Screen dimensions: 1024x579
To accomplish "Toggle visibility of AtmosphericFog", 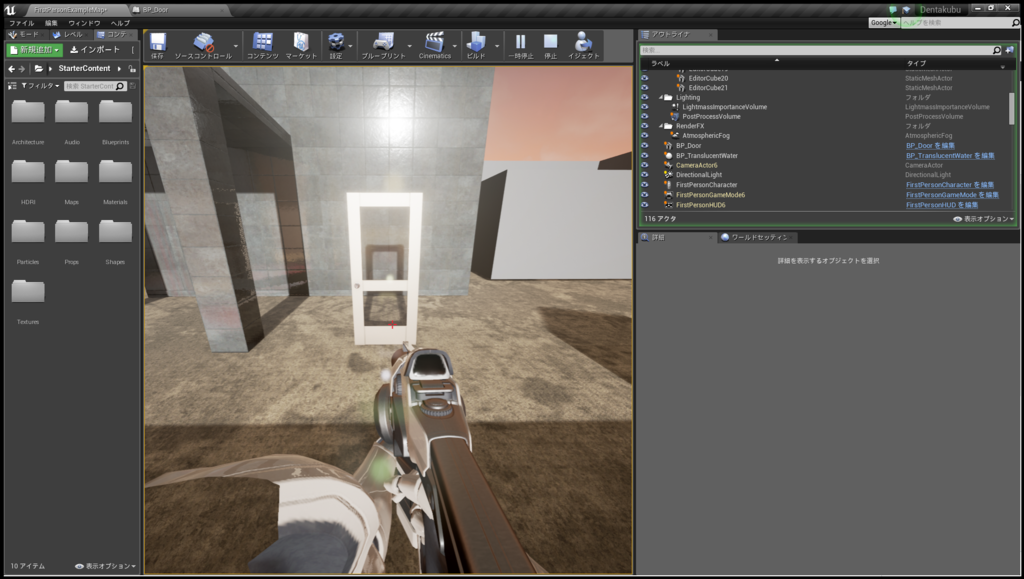I will [x=645, y=136].
